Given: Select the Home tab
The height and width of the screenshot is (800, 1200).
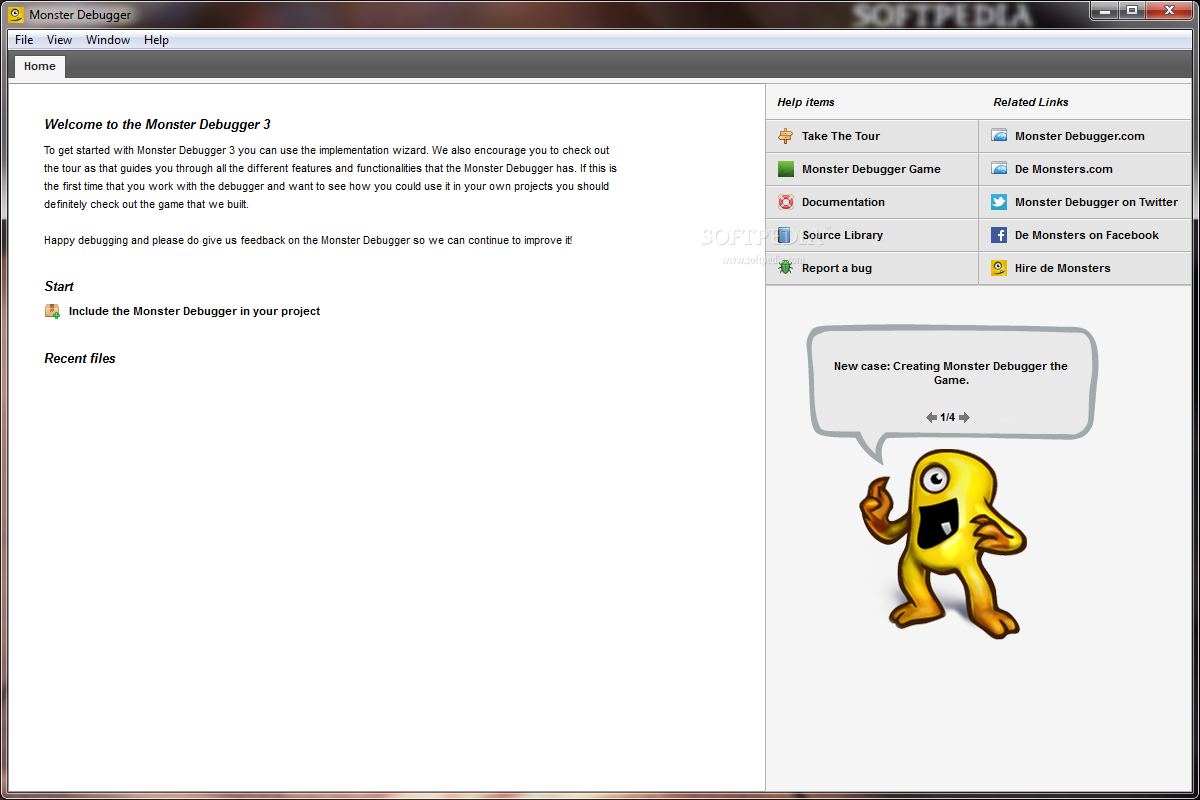Looking at the screenshot, I should point(40,66).
